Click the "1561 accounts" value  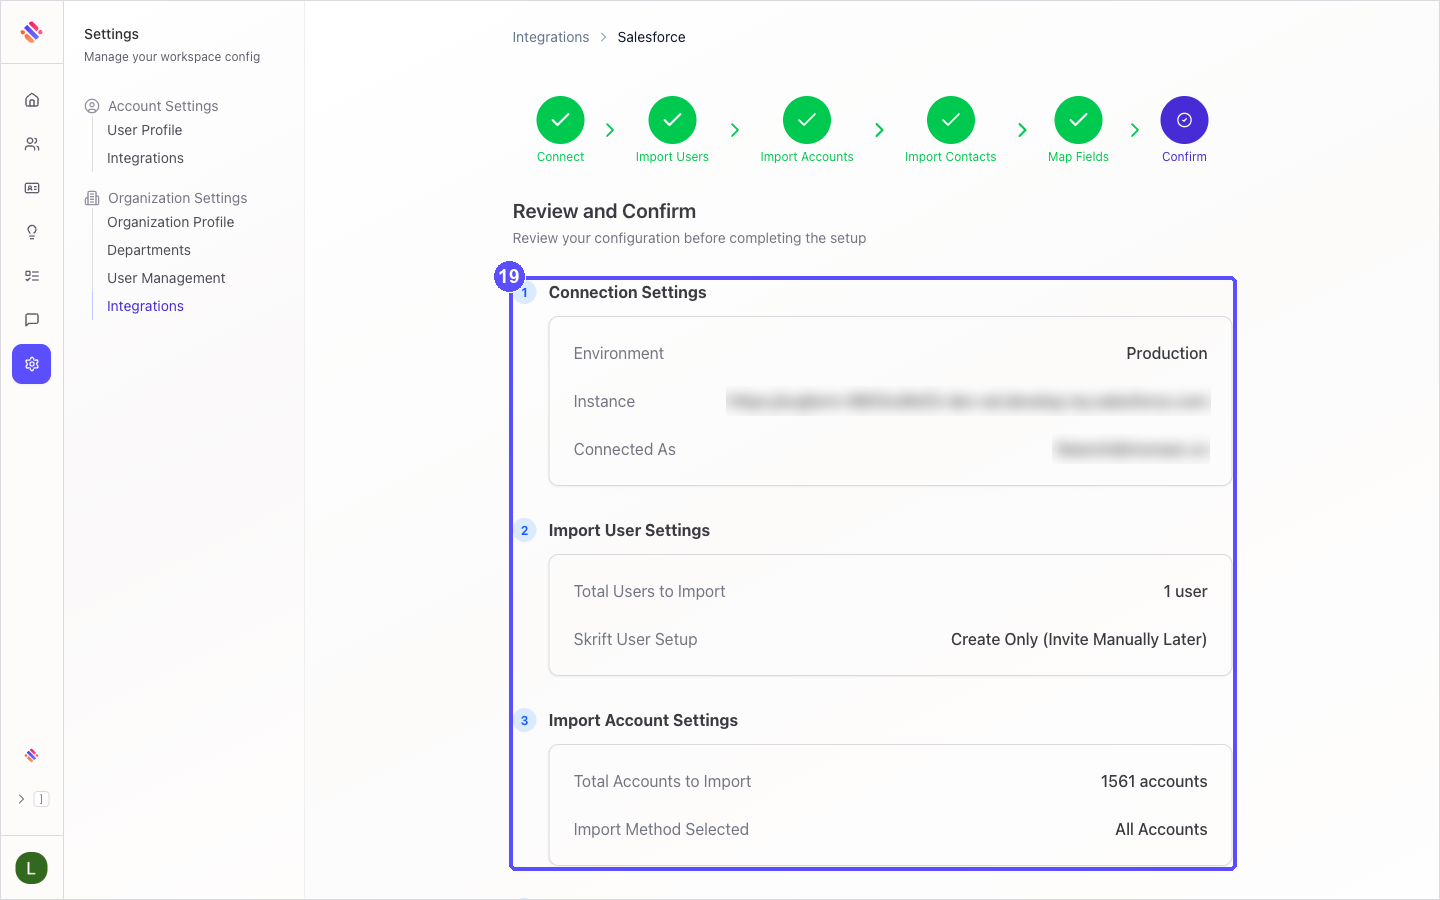(x=1154, y=781)
